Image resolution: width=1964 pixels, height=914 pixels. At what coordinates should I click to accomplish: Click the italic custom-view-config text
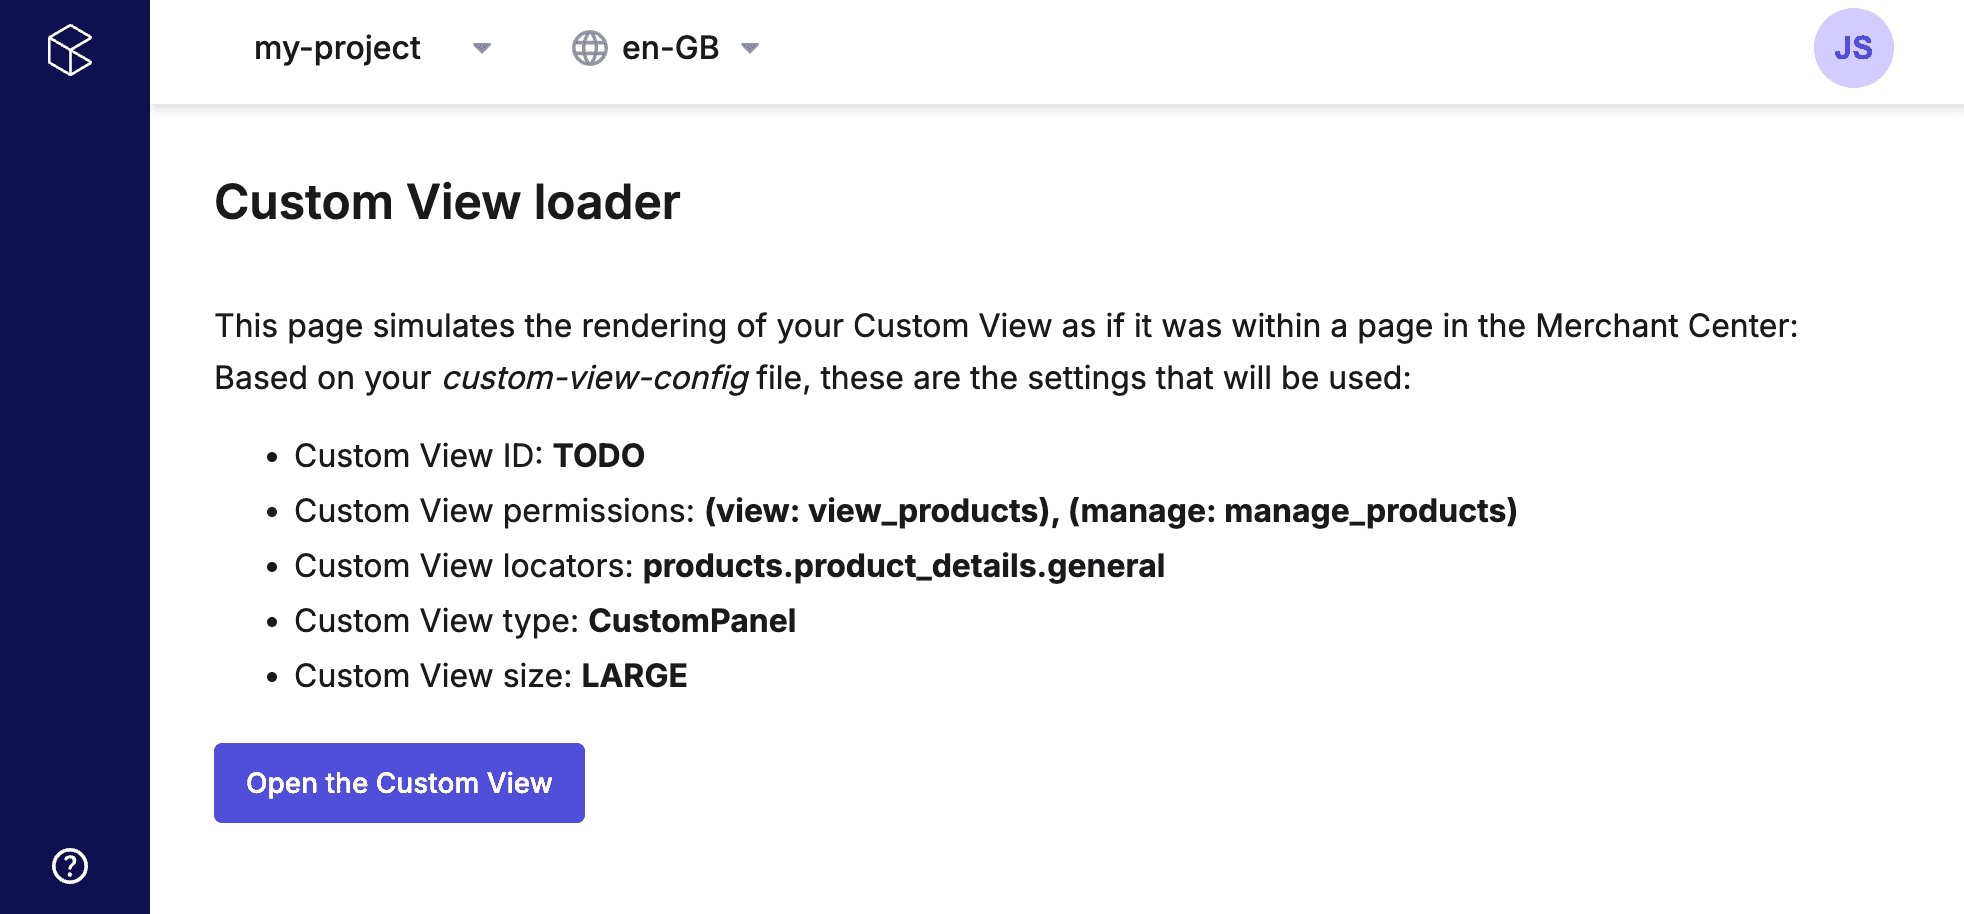coord(595,378)
